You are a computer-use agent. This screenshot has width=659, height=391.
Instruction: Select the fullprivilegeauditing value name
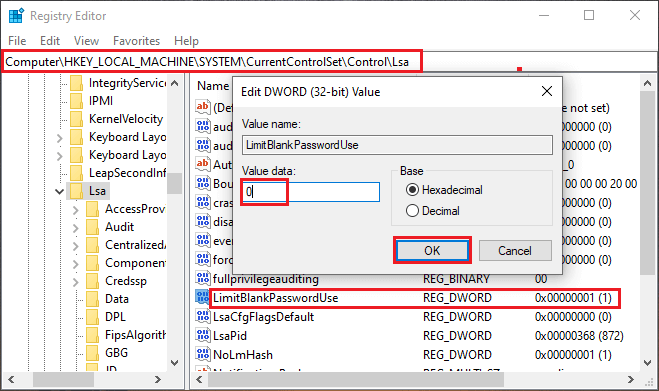coord(266,279)
